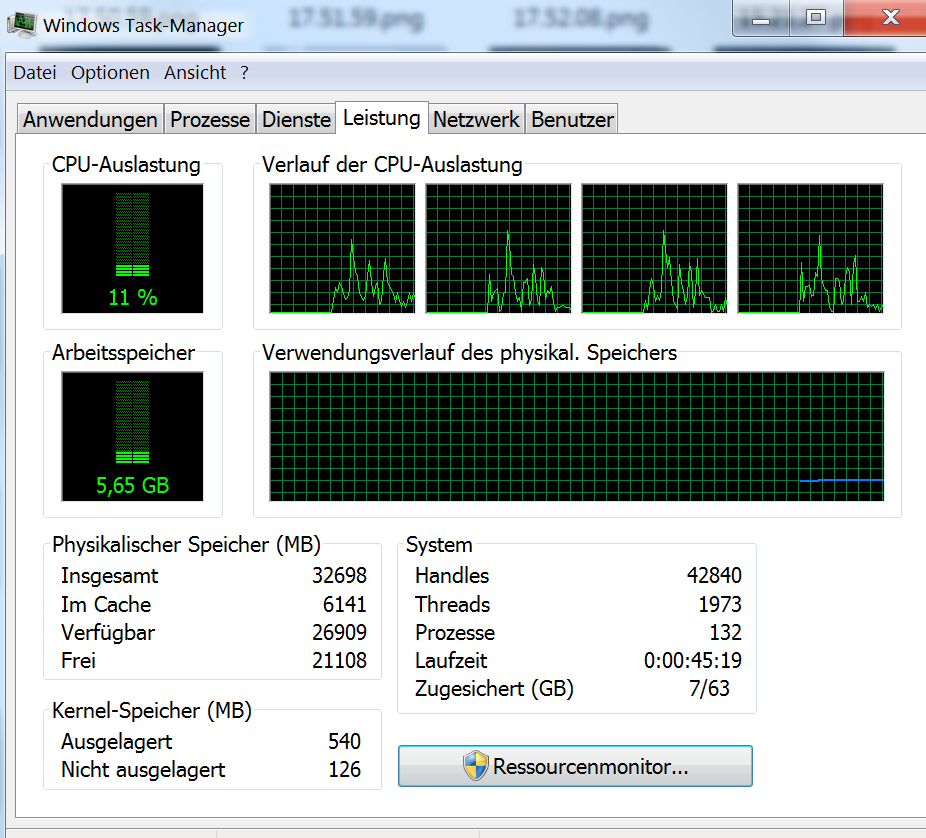The image size is (926, 838).
Task: Maximize the Task-Manager window
Action: point(816,18)
